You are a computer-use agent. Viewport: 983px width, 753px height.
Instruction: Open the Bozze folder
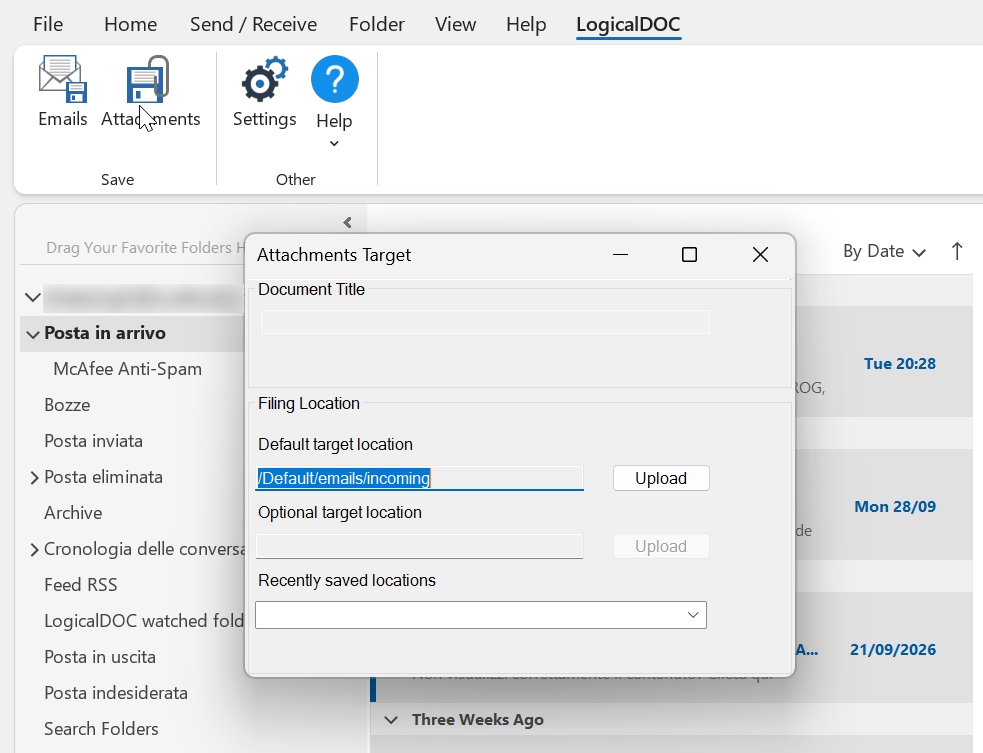click(x=67, y=405)
